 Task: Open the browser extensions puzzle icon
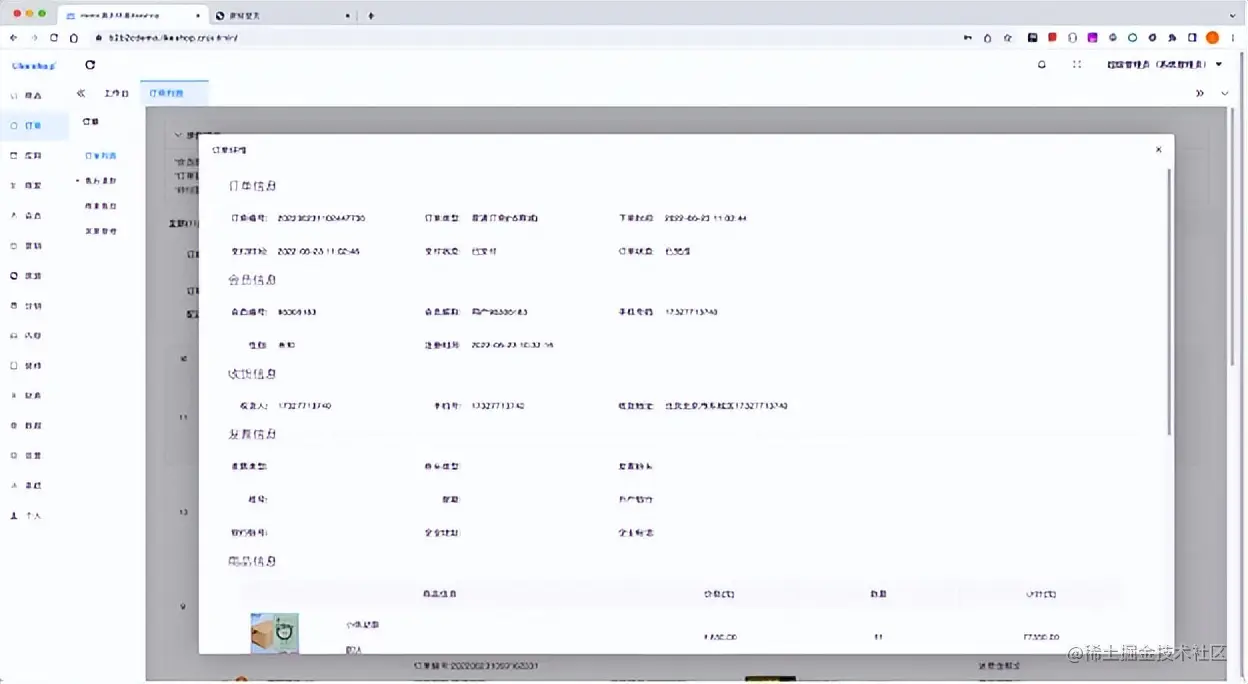tap(1172, 38)
